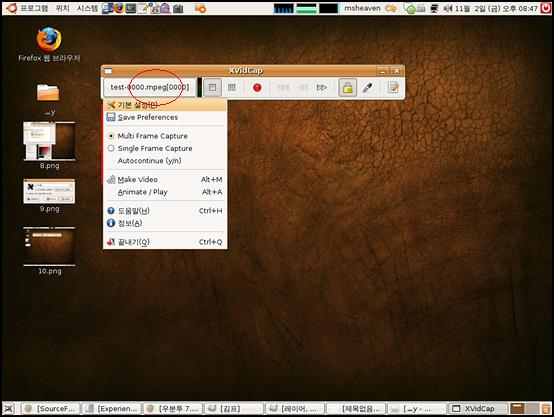Viewport: 554px width, 417px height.
Task: Switch to the [우분투 7... taskbar window
Action: click(x=173, y=409)
